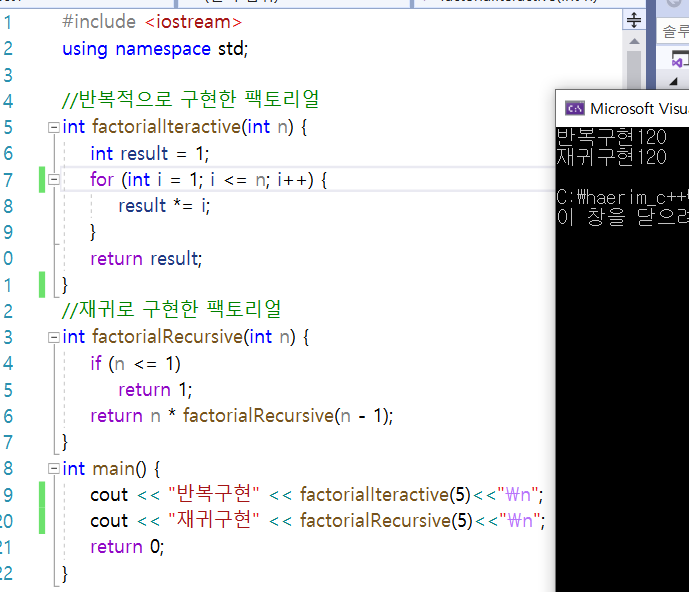Click the editor vertical scrollbar thumb
689x592 pixels.
tap(634, 69)
